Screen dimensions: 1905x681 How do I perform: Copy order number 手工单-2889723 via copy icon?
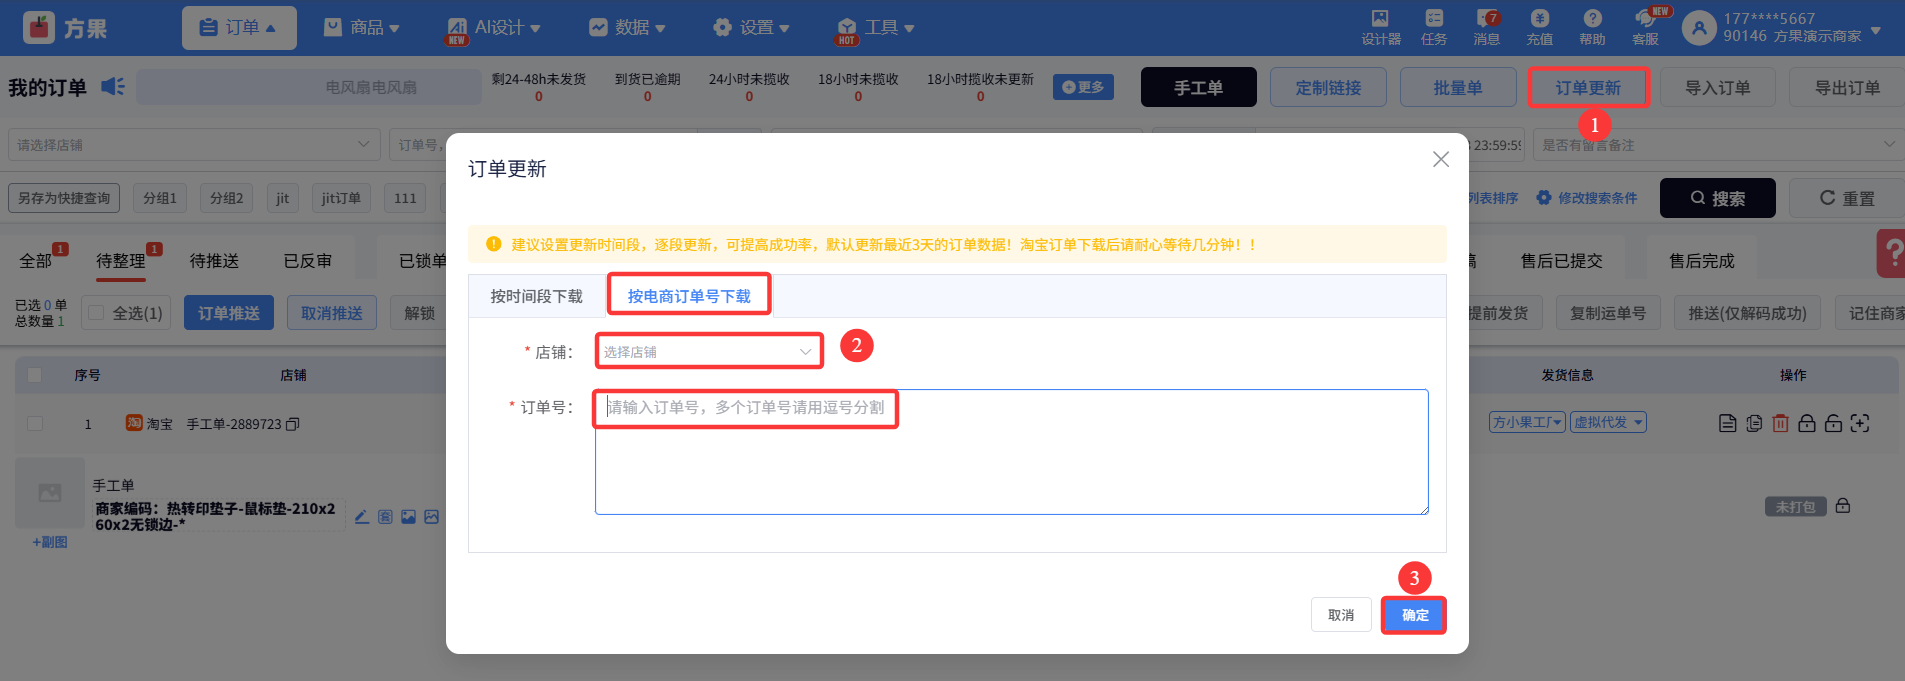pos(293,424)
